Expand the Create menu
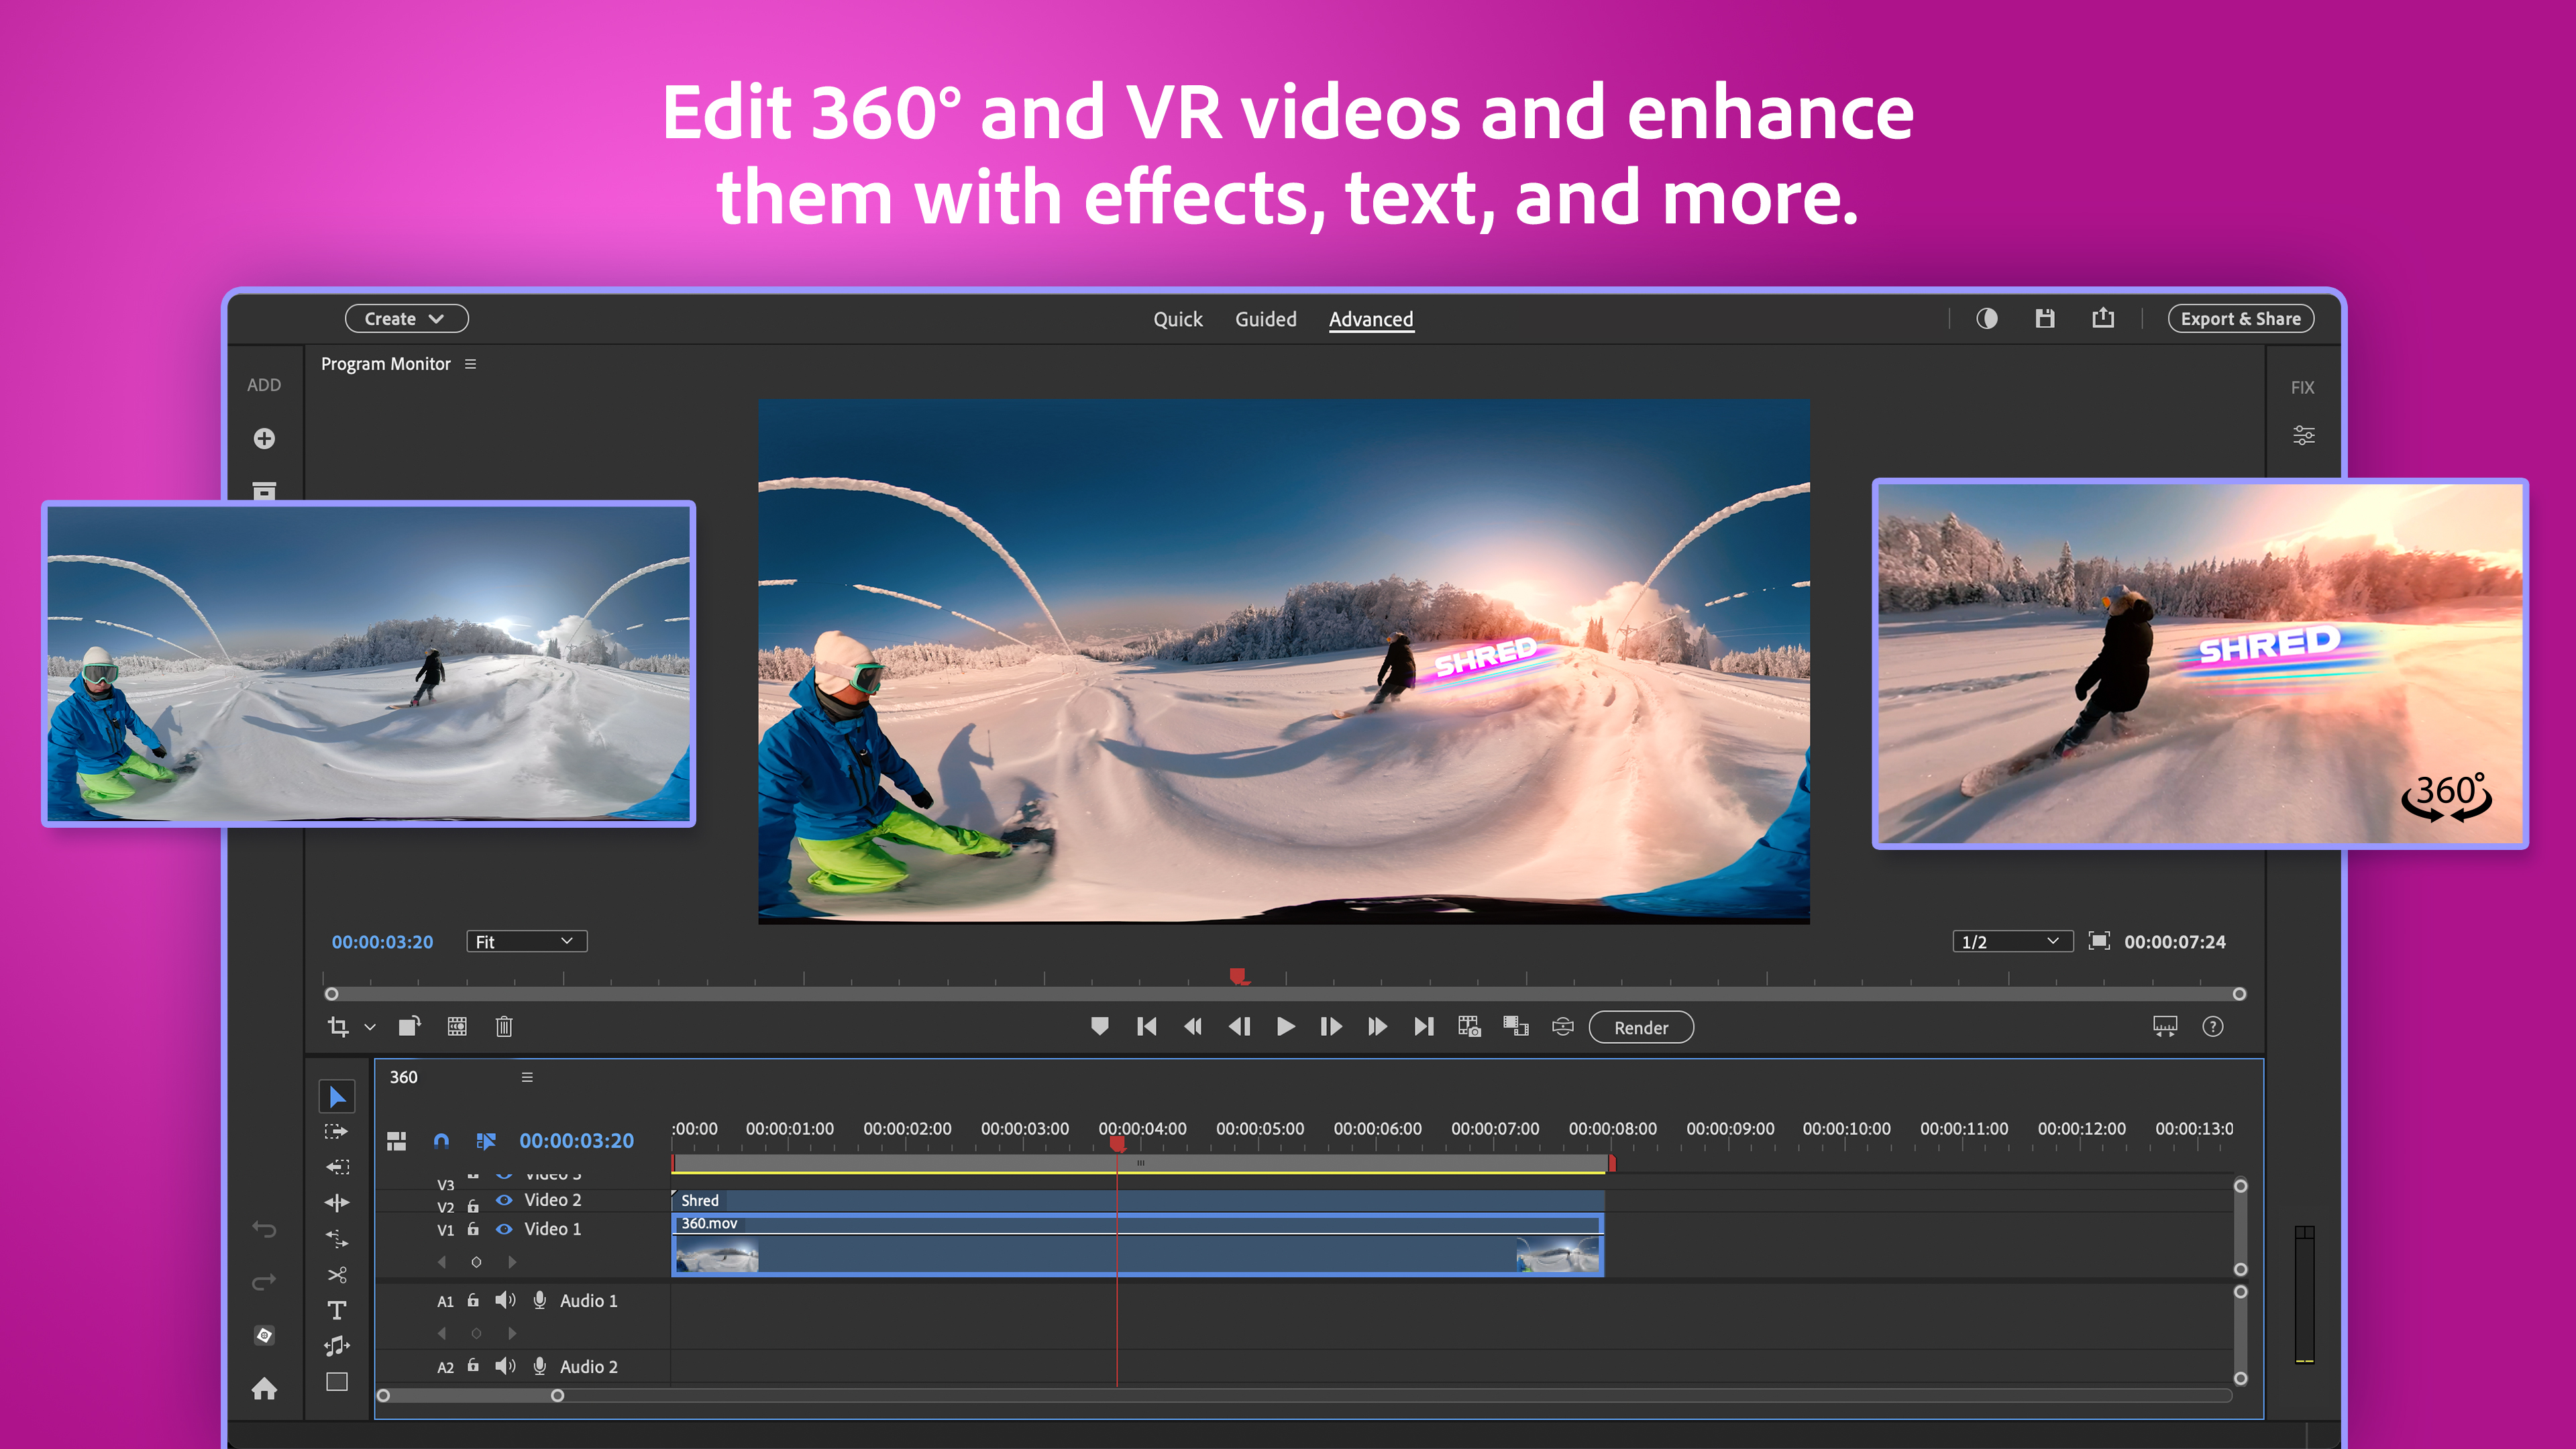 pyautogui.click(x=406, y=318)
